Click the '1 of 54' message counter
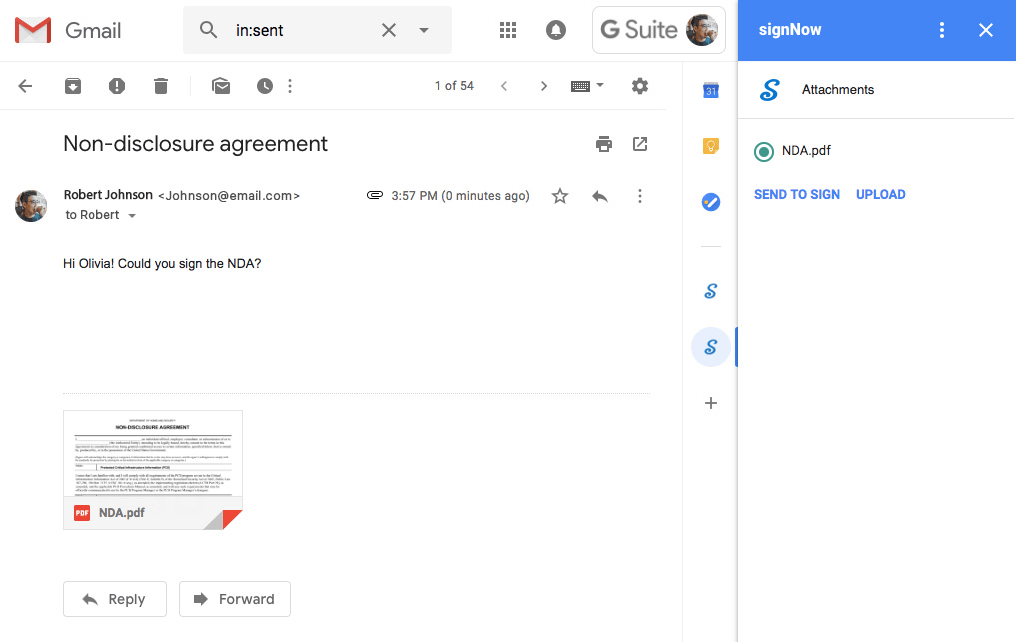Screen dimensions: 1016x642 pyautogui.click(x=454, y=86)
